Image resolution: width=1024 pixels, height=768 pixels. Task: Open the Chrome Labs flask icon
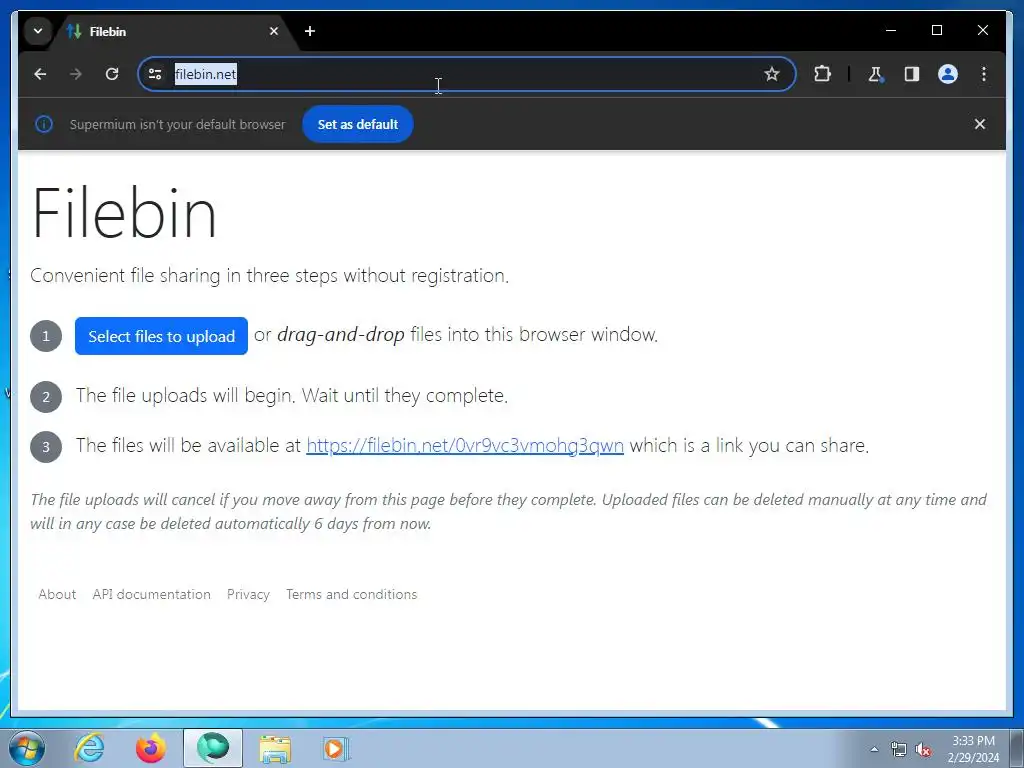[876, 74]
